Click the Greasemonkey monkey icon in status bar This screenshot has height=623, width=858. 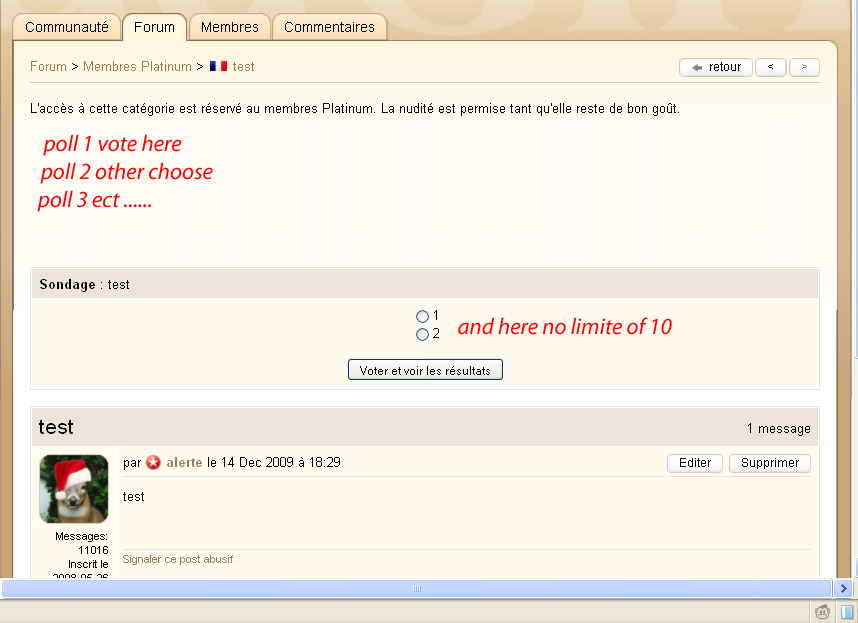[823, 612]
